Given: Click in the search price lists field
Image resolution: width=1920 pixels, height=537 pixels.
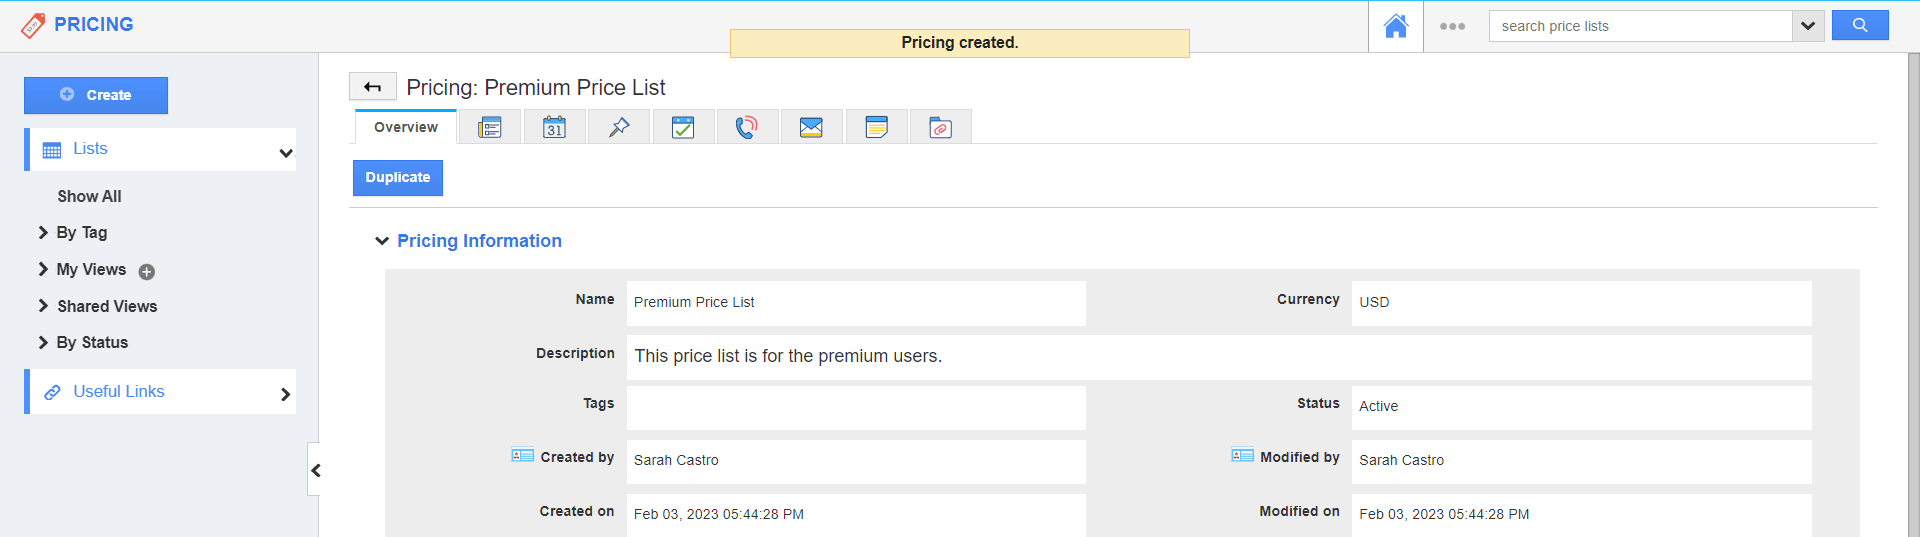Looking at the screenshot, I should pyautogui.click(x=1640, y=26).
